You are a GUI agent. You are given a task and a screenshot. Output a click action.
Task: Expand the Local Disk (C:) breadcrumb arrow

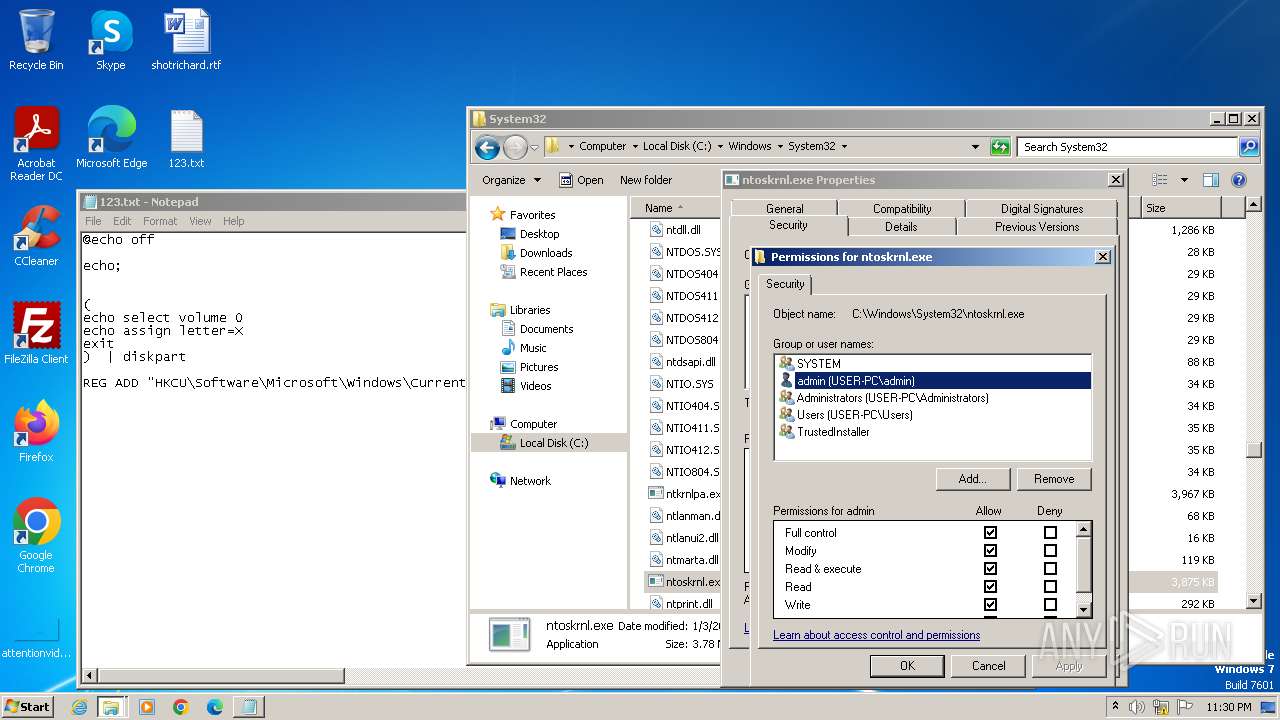(x=719, y=146)
